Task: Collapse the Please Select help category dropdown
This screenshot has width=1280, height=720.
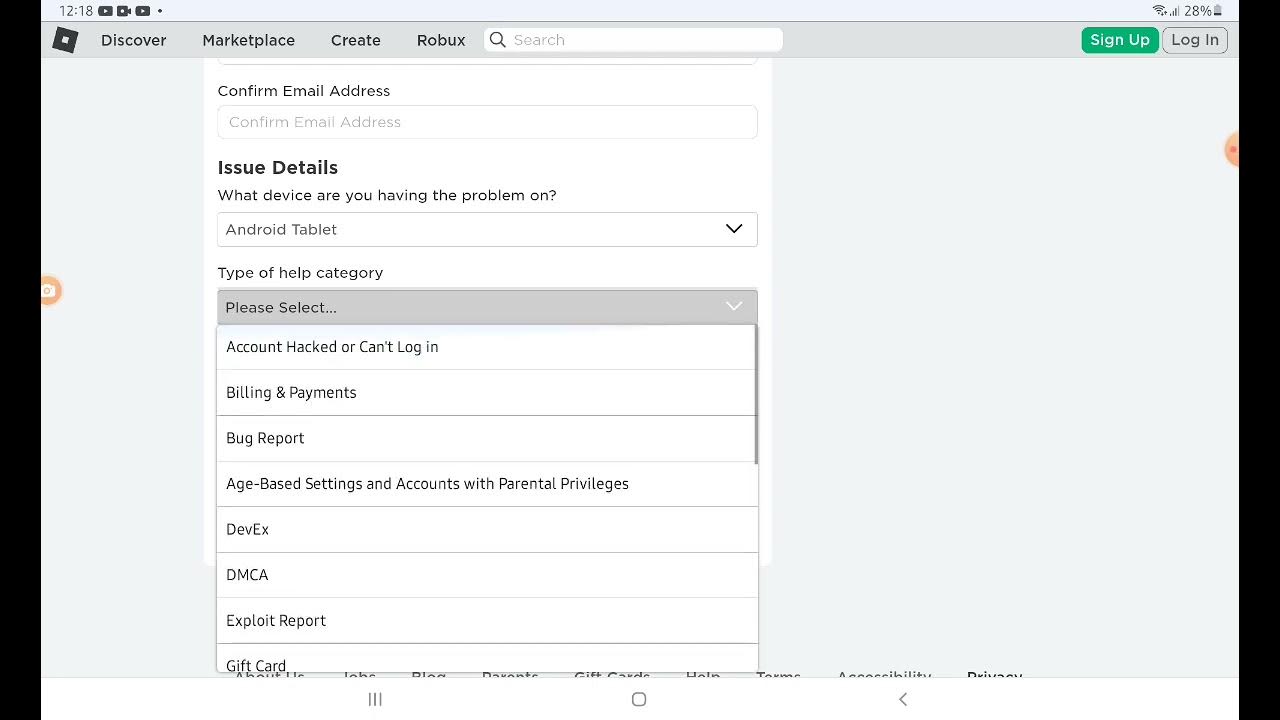Action: point(487,307)
